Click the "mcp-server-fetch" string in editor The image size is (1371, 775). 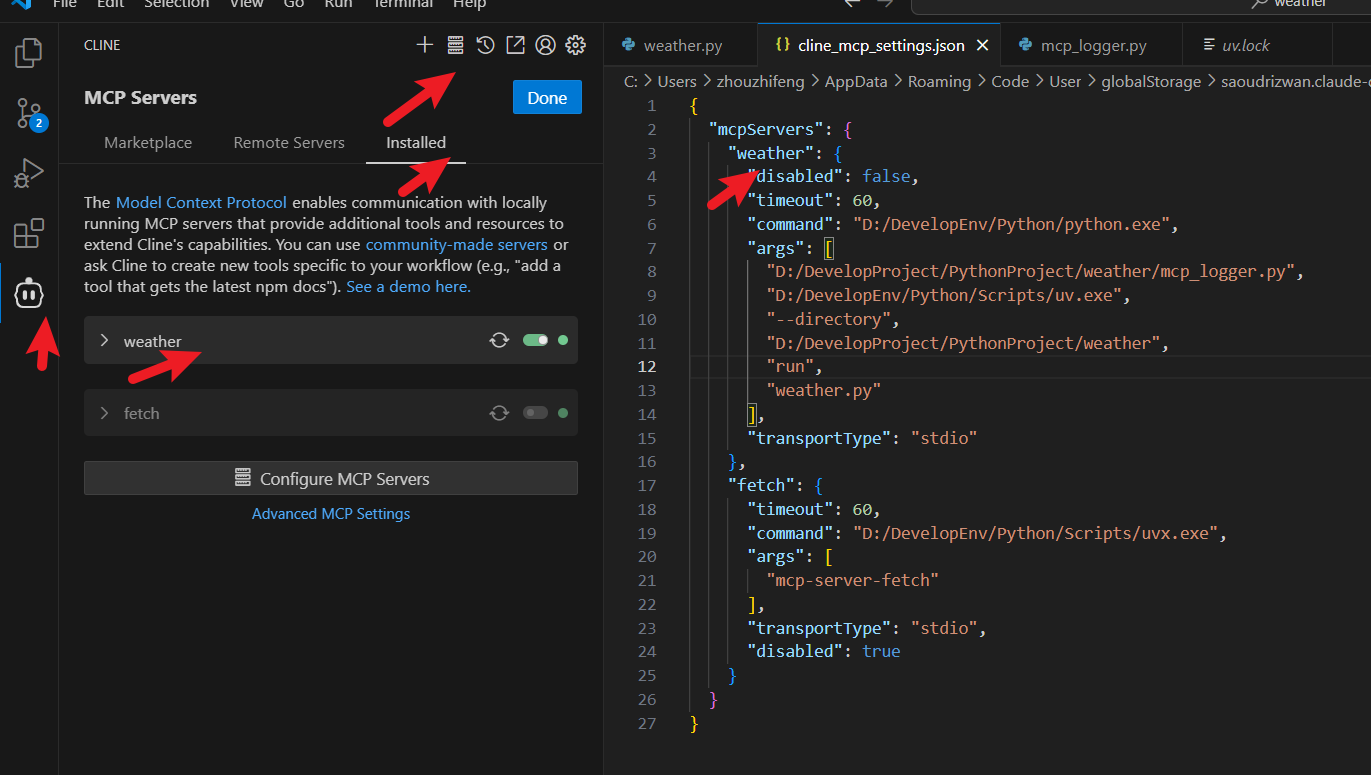tap(853, 581)
